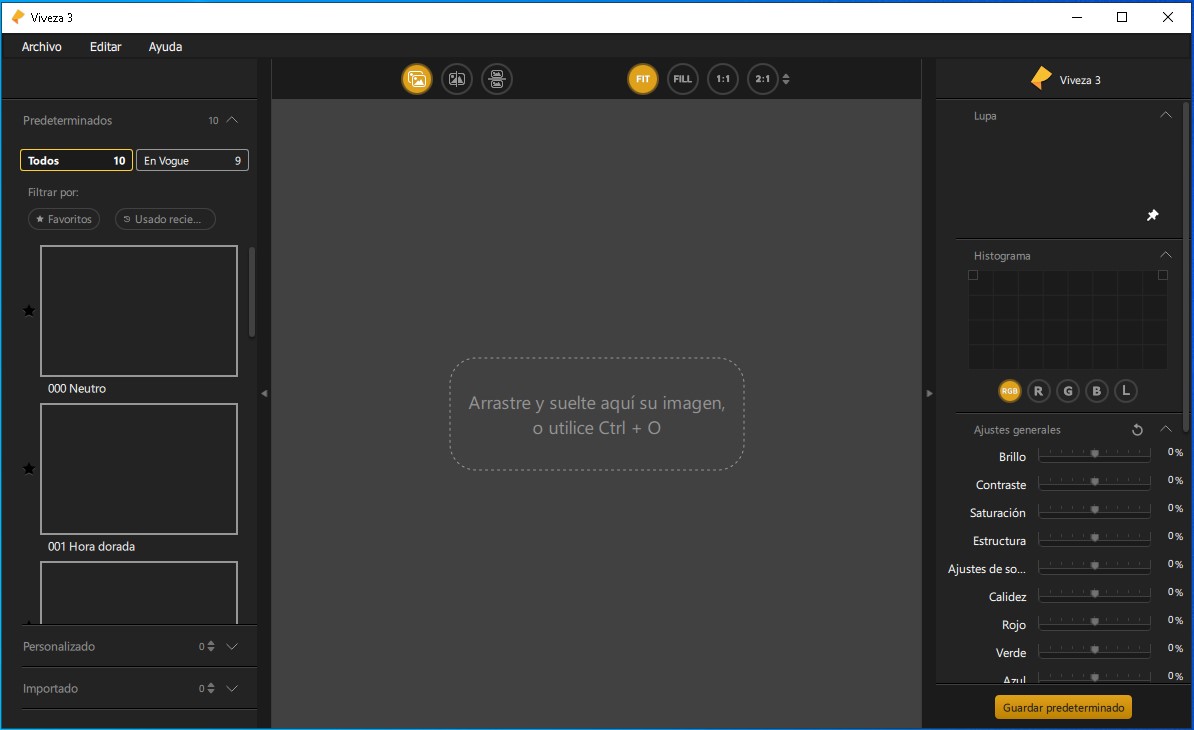
Task: Switch to side-by-side compare view icon
Action: tap(496, 79)
